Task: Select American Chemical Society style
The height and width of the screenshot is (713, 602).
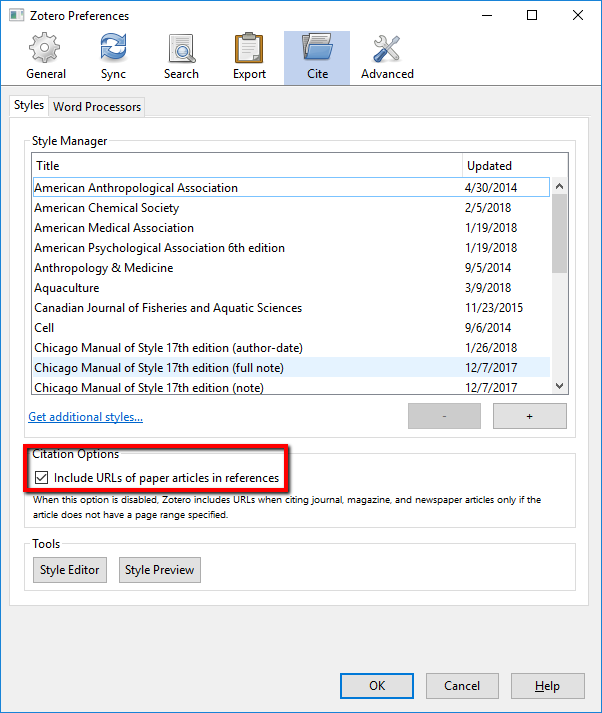Action: (291, 208)
